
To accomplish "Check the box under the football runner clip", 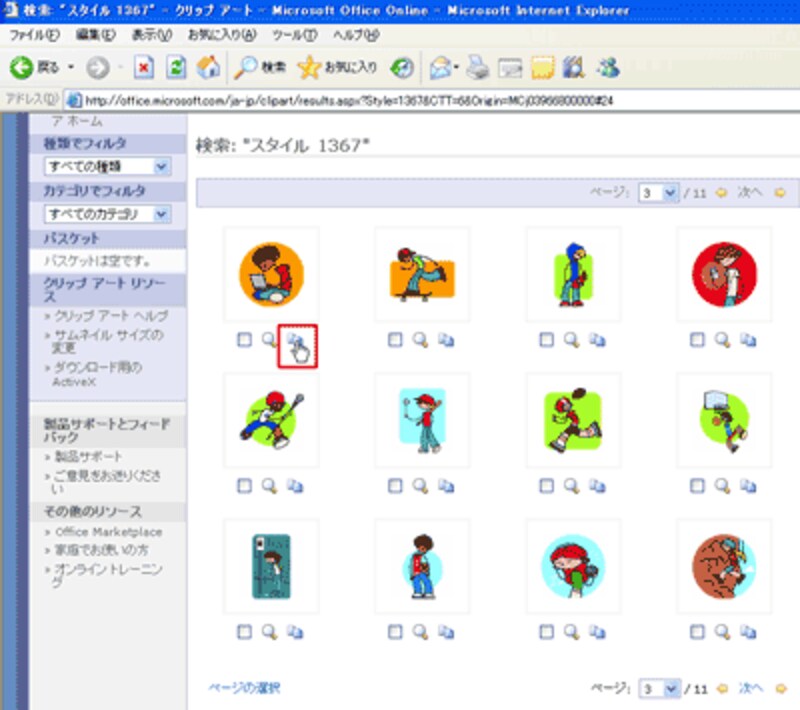I will pos(546,486).
